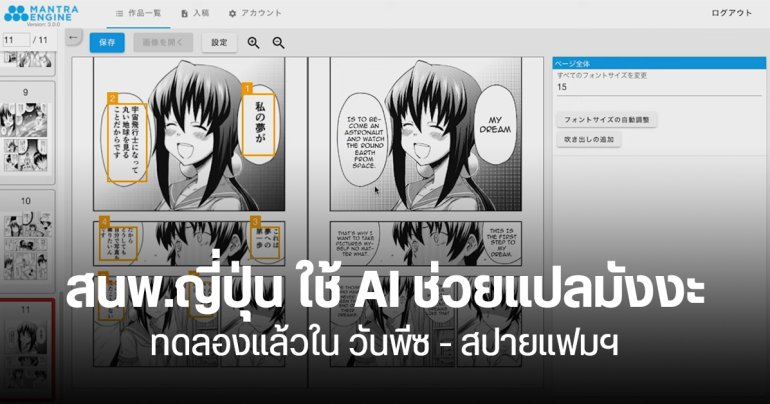The width and height of the screenshot is (770, 404).
Task: Open the アカウント tab
Action: pyautogui.click(x=255, y=14)
